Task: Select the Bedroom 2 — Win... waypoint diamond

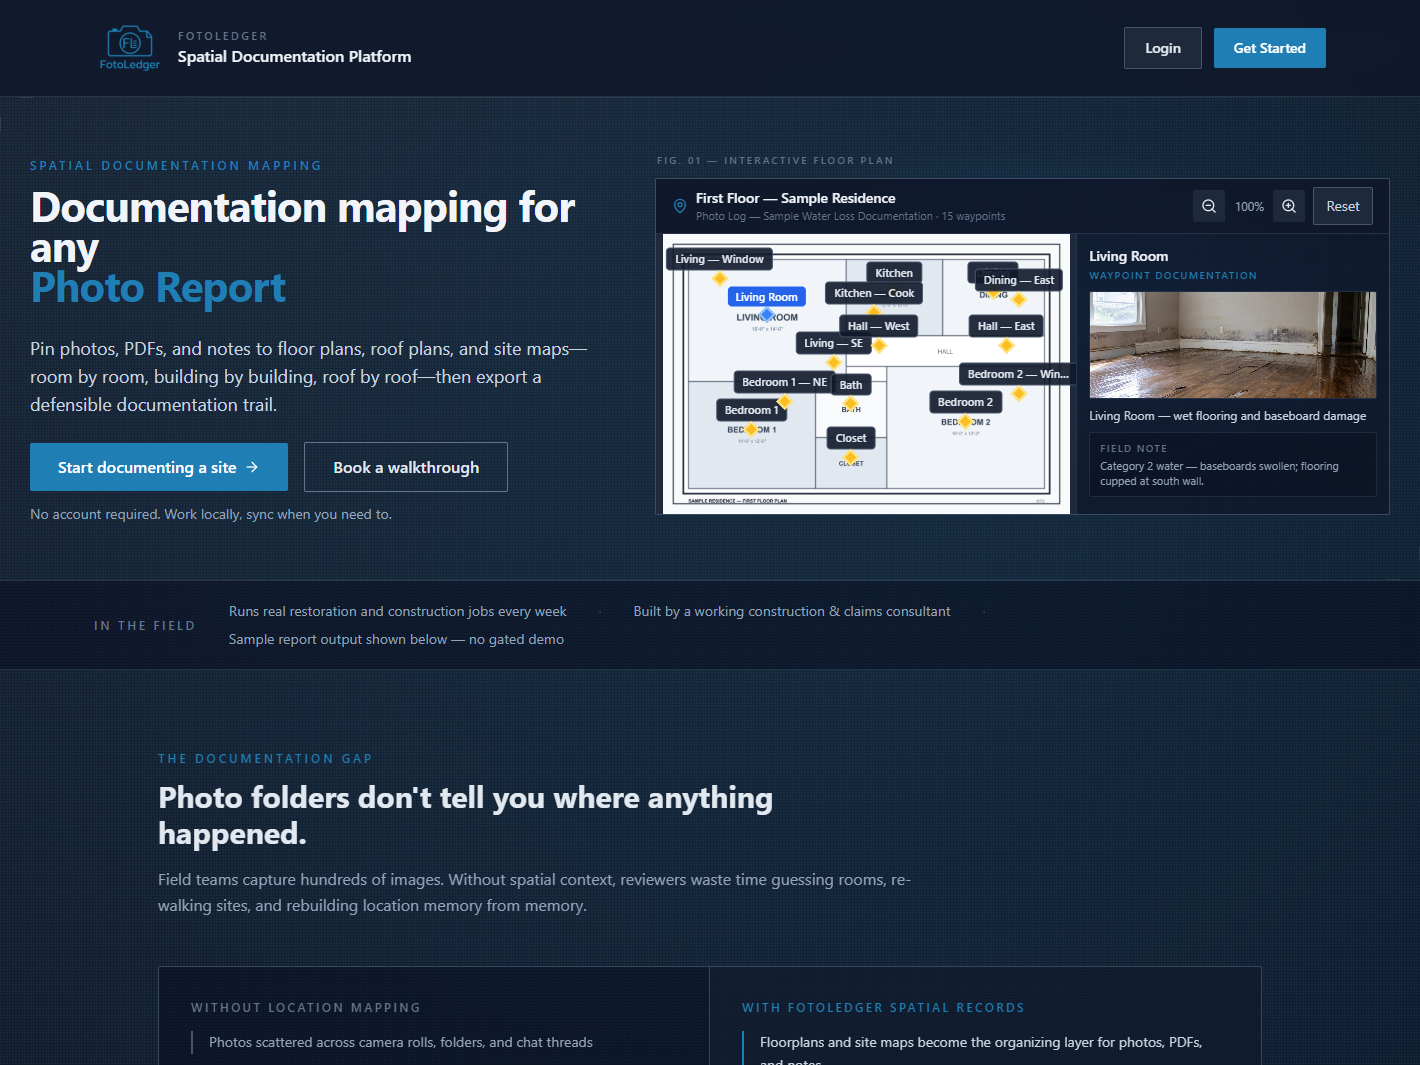Action: click(x=1019, y=394)
